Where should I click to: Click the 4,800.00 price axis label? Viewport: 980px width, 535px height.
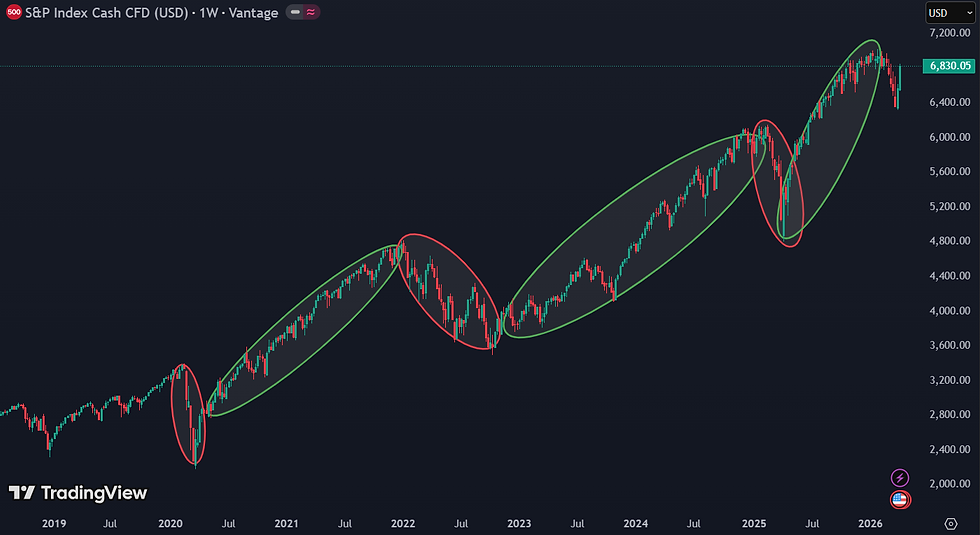949,241
